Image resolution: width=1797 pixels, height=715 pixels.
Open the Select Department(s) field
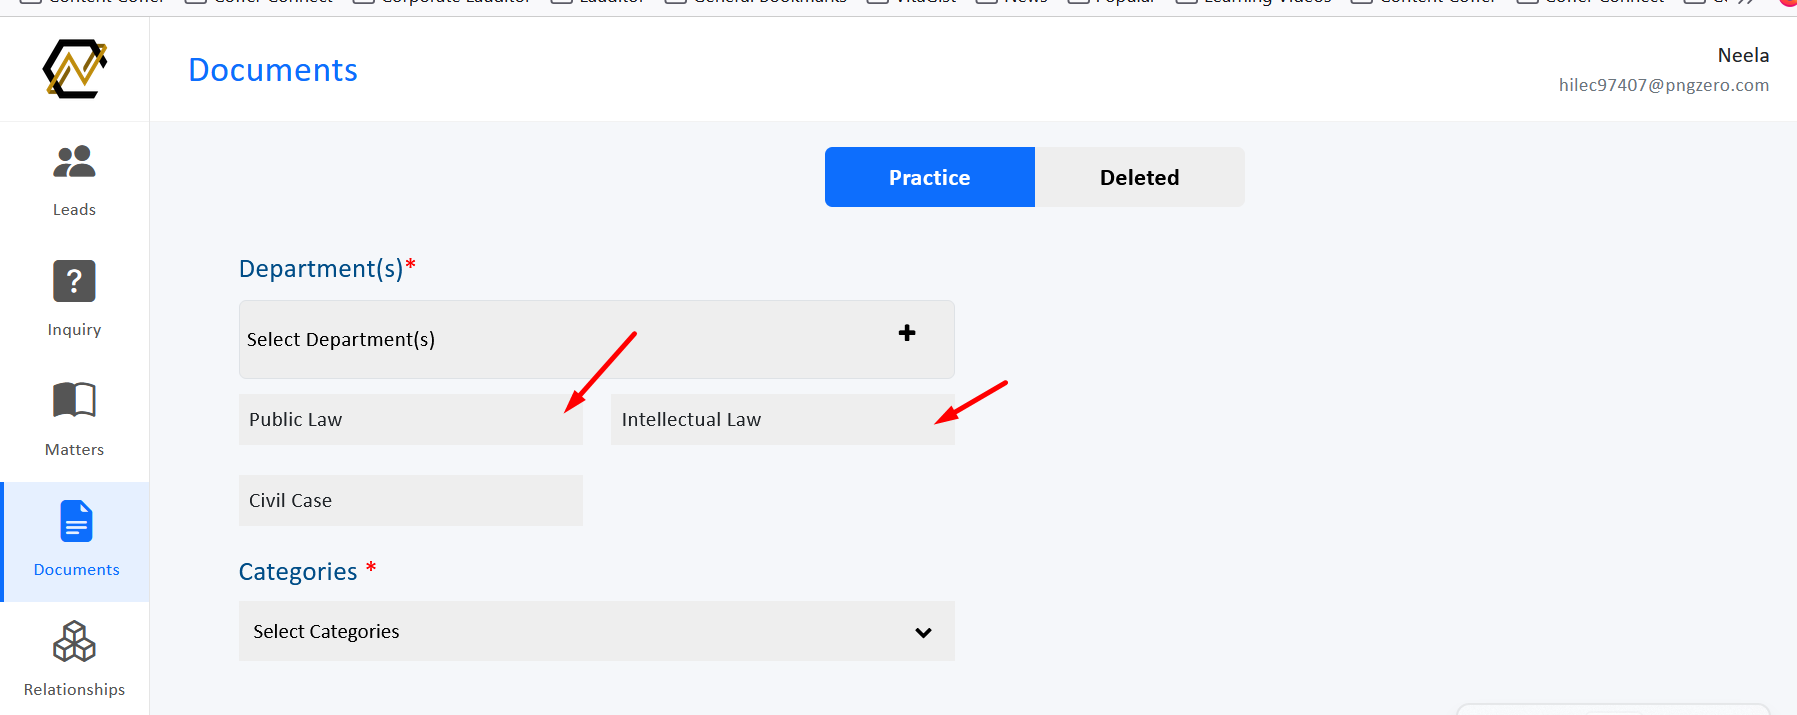[597, 339]
